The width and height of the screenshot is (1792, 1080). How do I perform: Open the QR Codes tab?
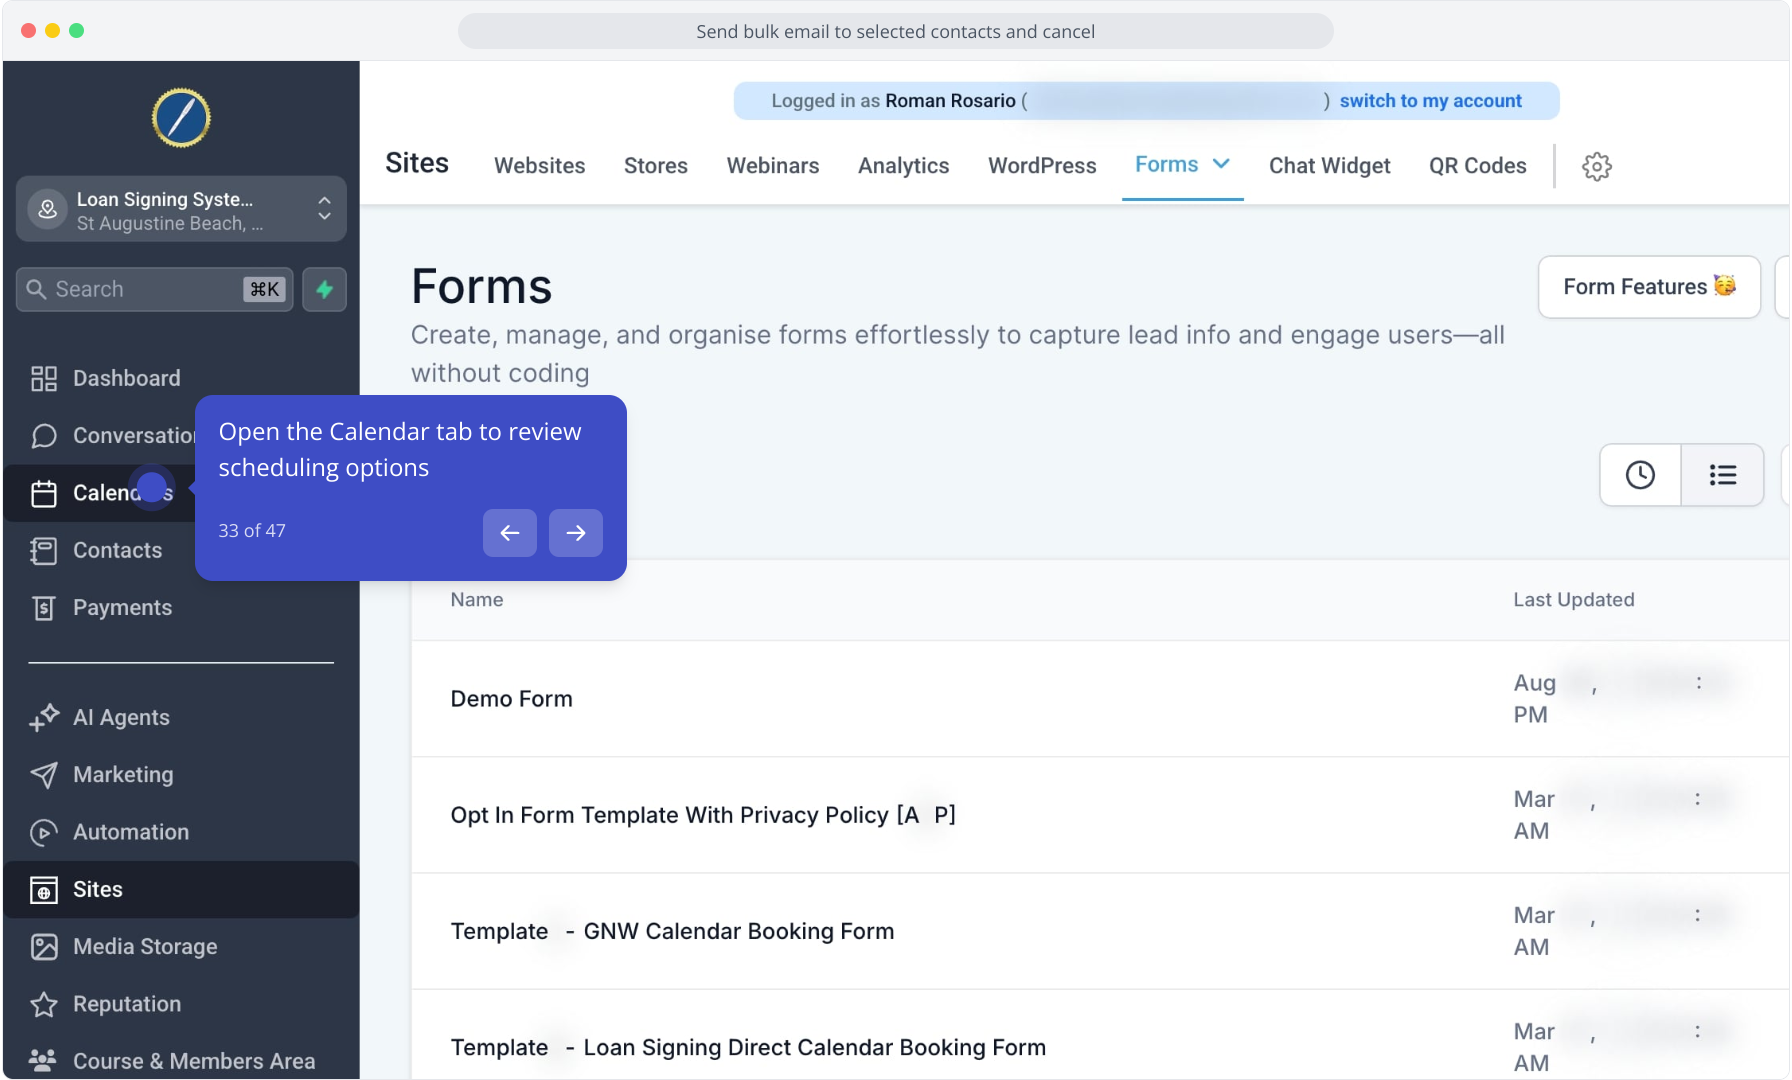click(x=1478, y=166)
